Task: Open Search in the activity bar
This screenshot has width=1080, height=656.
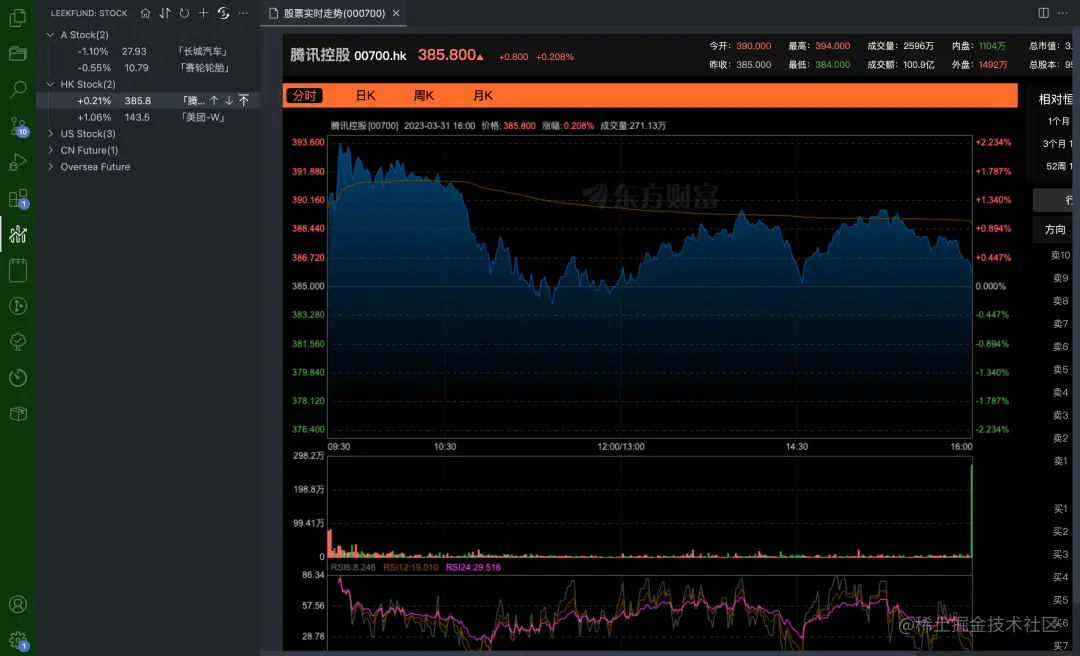Action: tap(18, 90)
